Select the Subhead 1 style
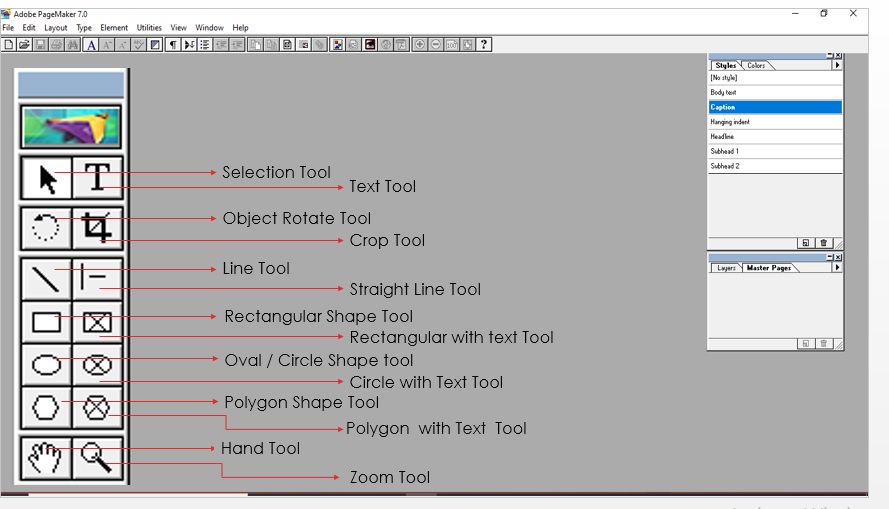 (x=775, y=151)
